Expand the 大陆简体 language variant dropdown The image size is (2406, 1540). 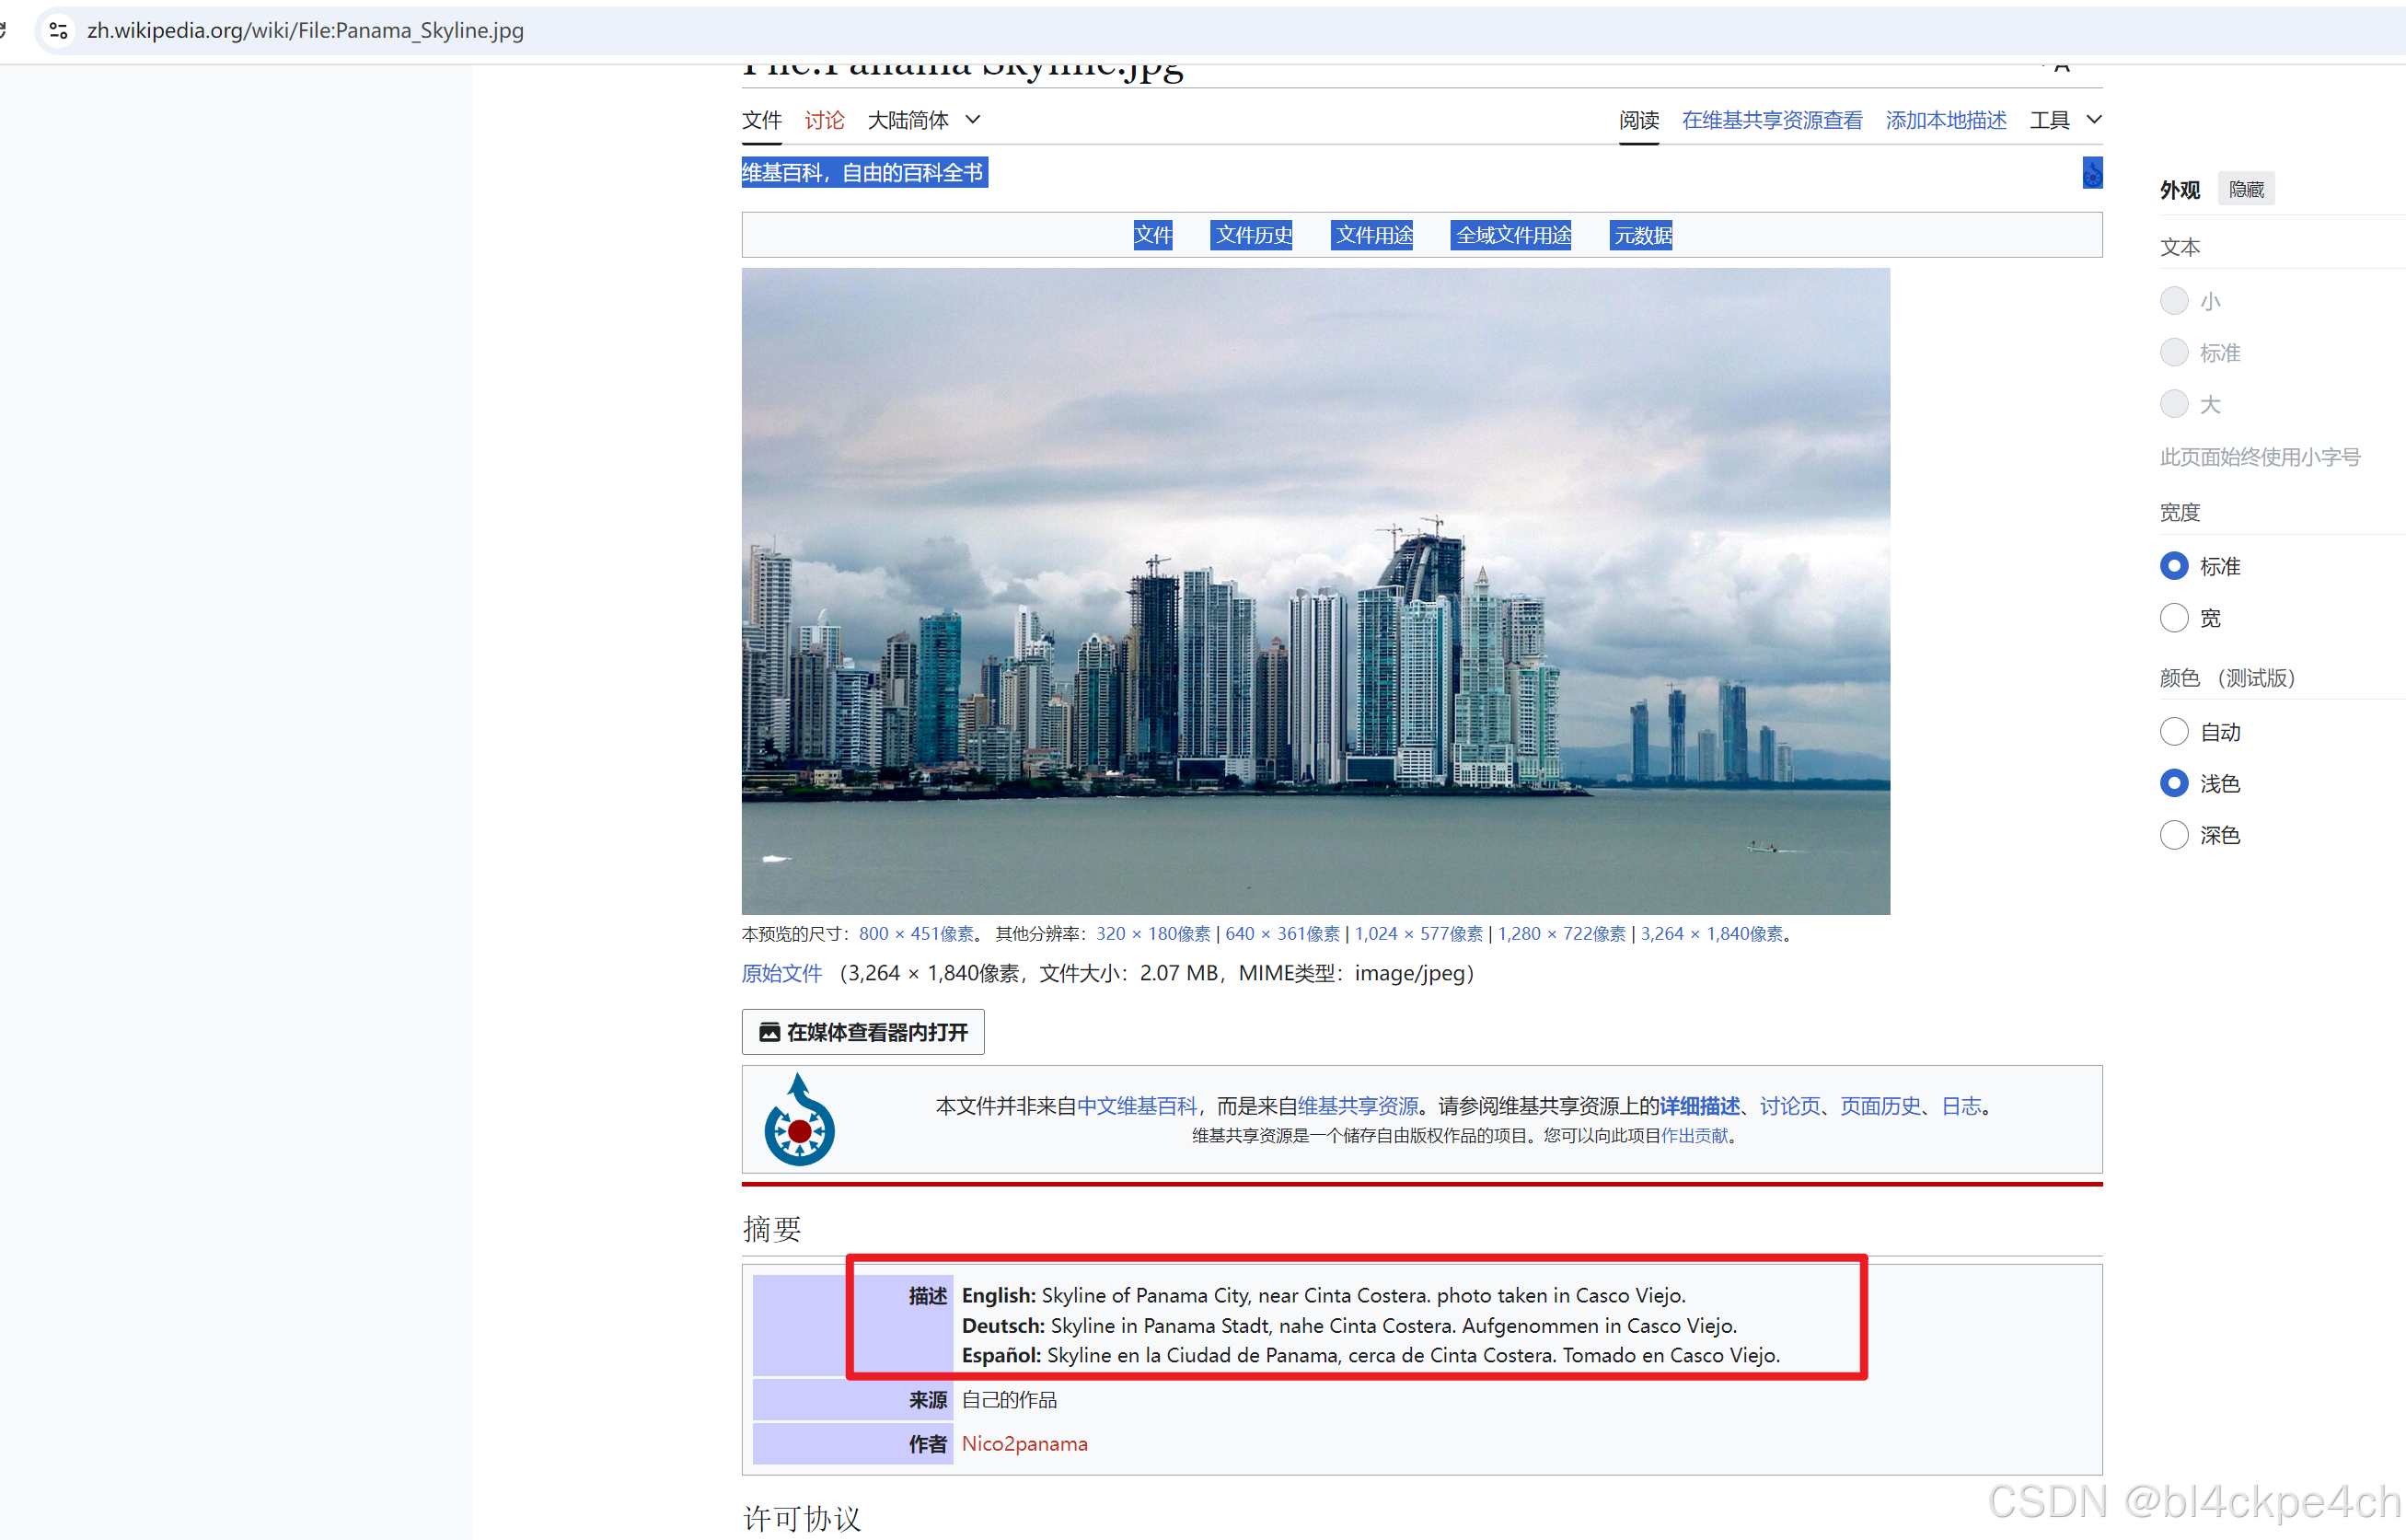coord(923,120)
